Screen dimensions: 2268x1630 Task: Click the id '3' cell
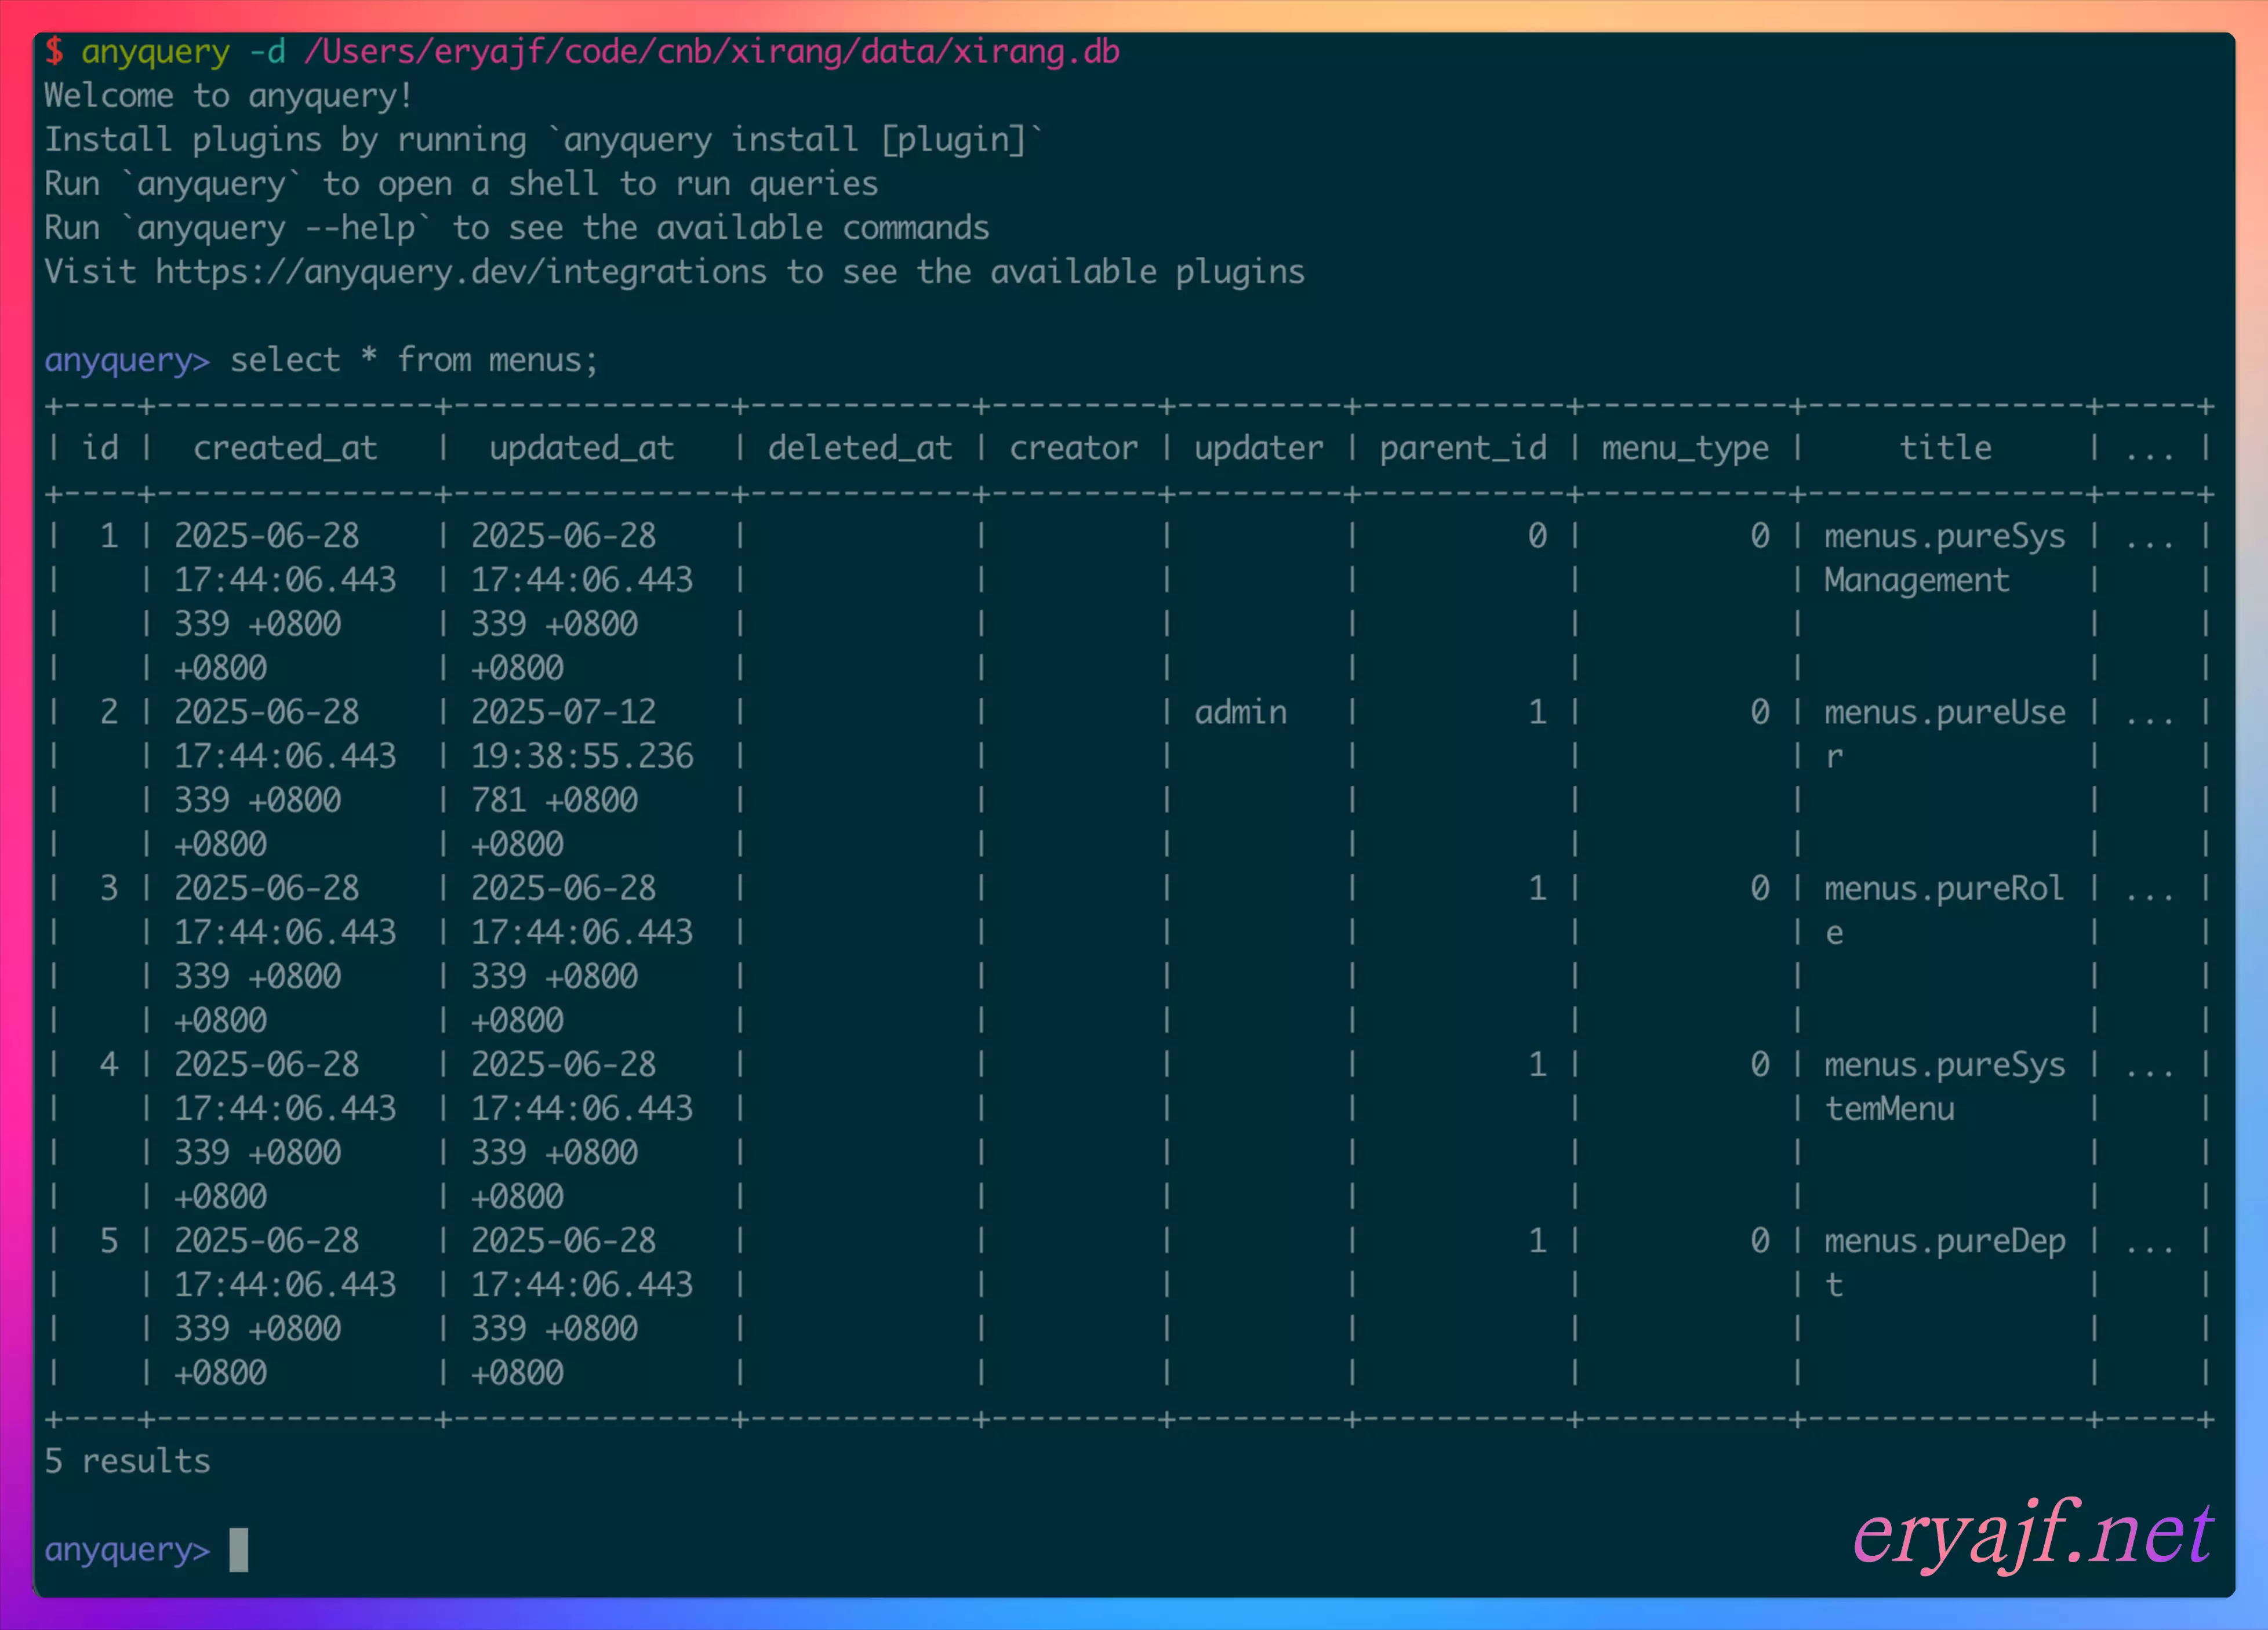(x=109, y=888)
